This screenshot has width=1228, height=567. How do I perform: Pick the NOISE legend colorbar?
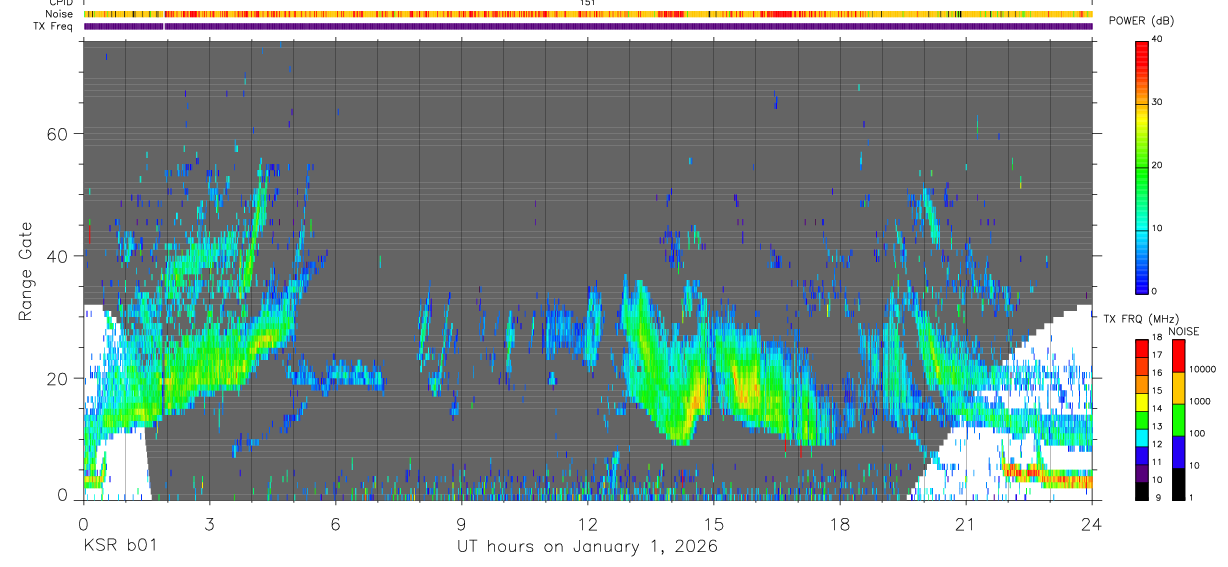[x=1178, y=419]
